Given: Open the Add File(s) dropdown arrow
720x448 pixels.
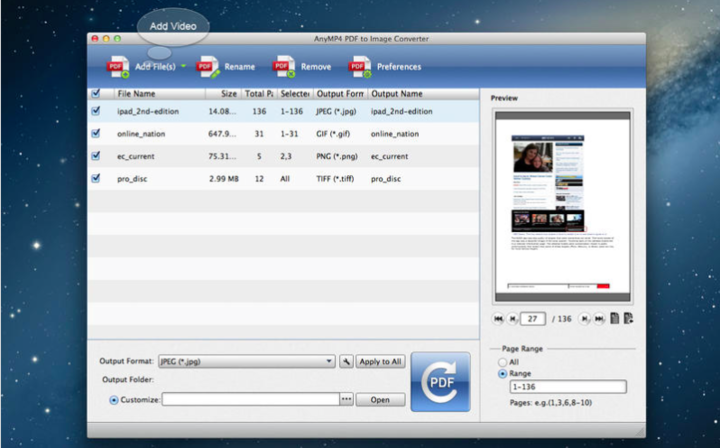Looking at the screenshot, I should click(183, 66).
